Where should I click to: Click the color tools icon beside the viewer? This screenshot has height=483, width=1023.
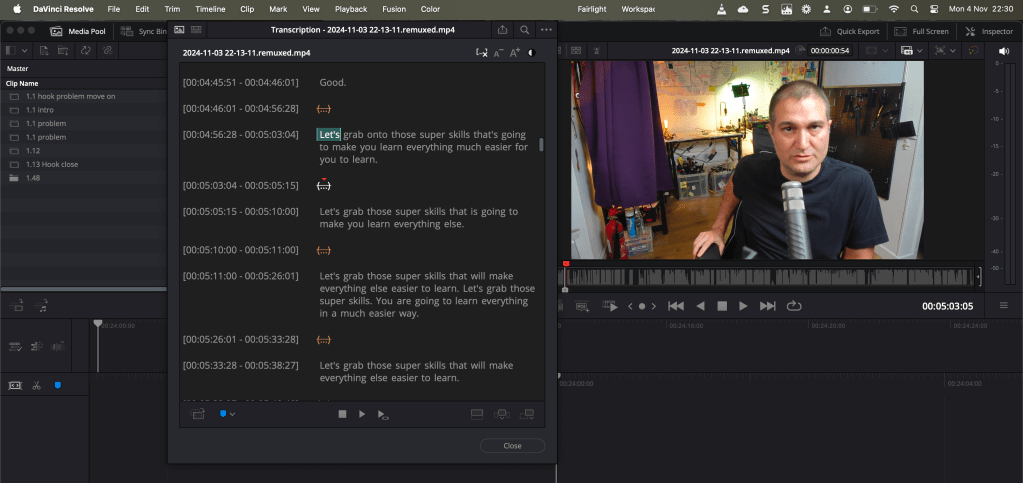click(973, 50)
